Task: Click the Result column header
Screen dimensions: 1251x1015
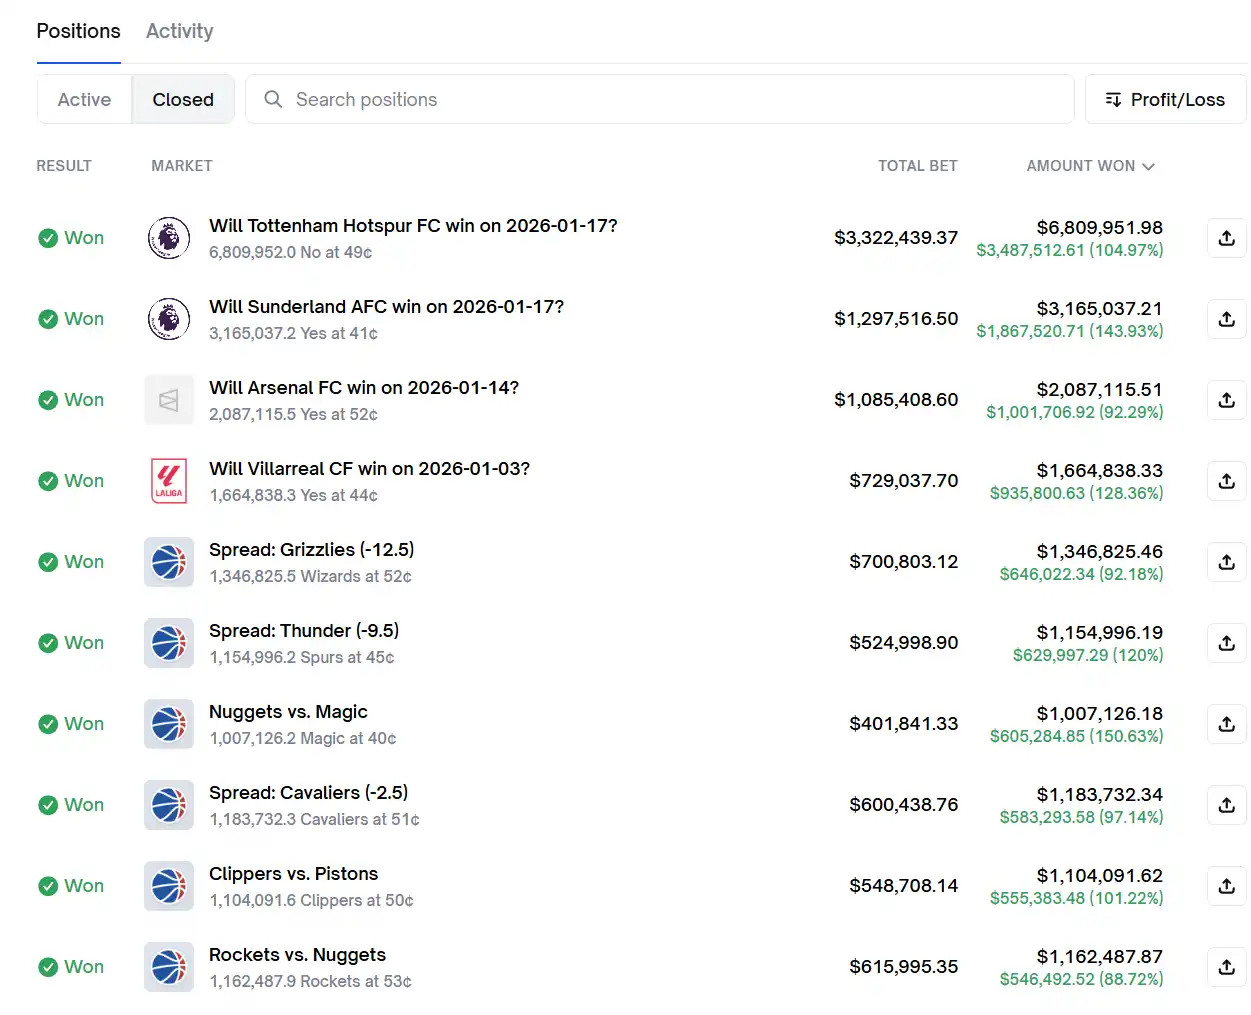Action: pos(64,166)
